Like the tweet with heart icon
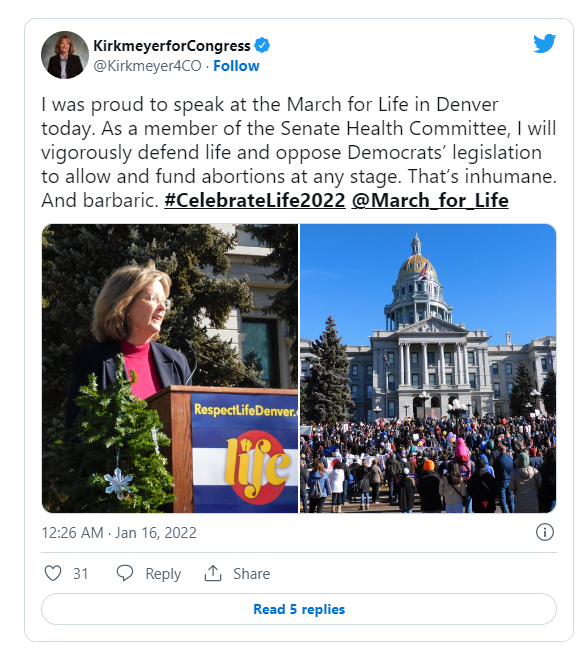585x655 pixels. pos(53,573)
